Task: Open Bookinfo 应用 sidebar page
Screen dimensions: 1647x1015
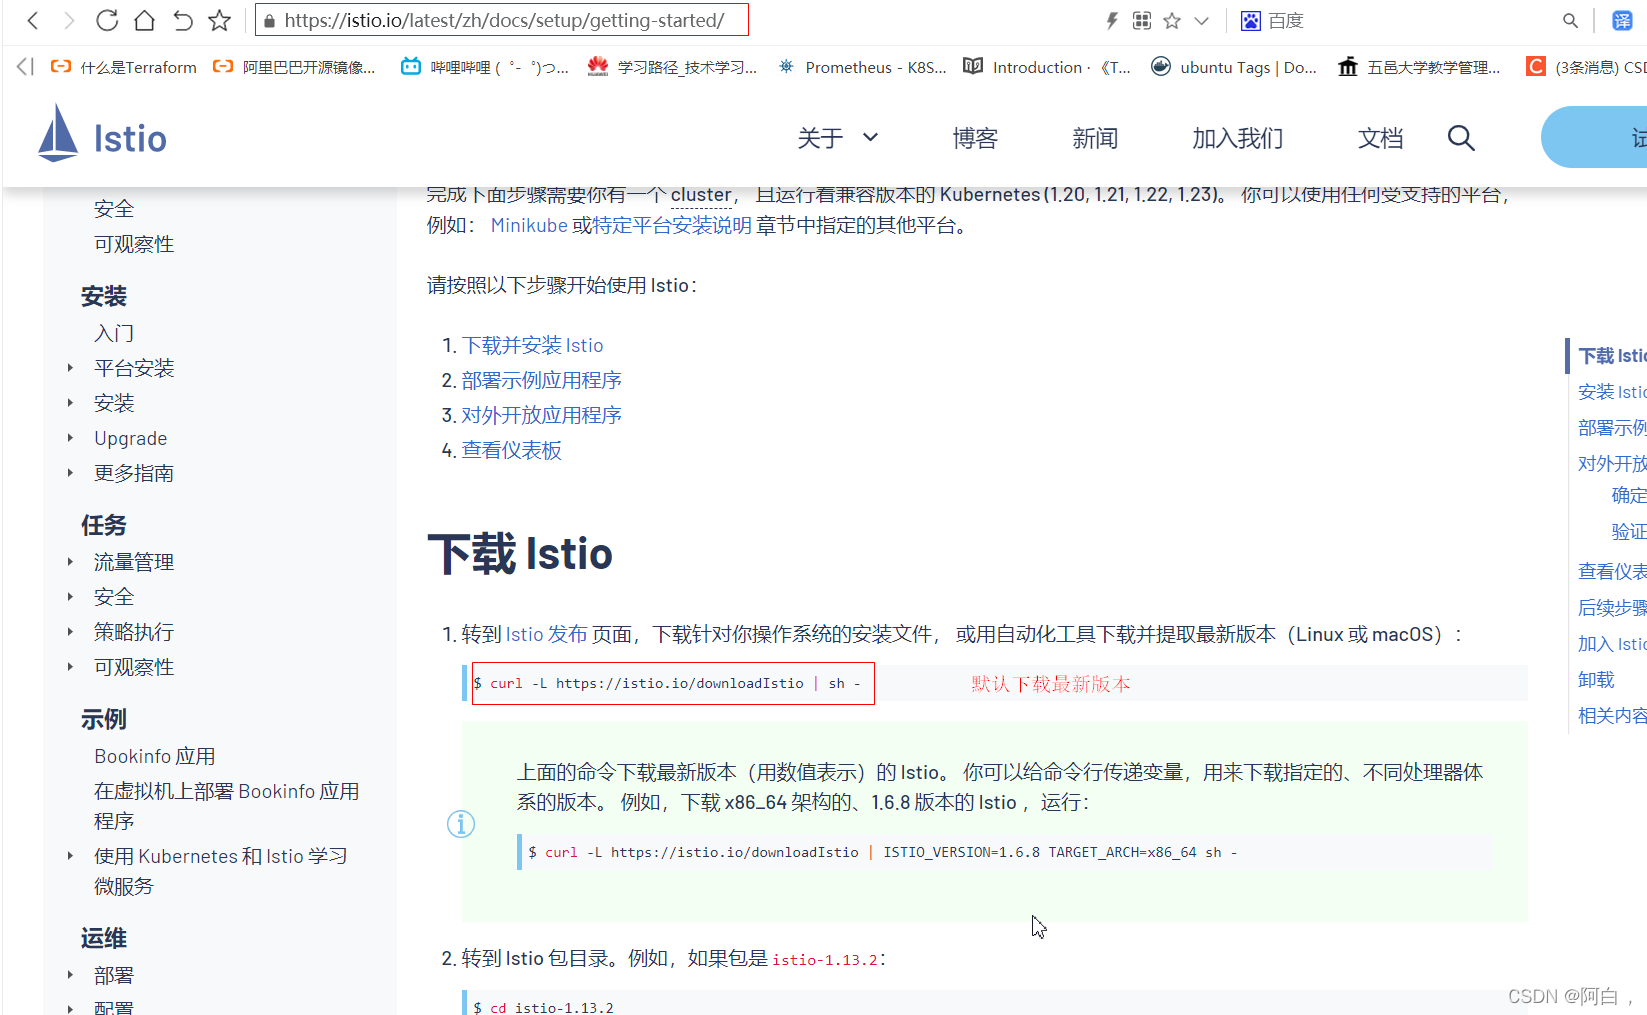Action: (155, 756)
